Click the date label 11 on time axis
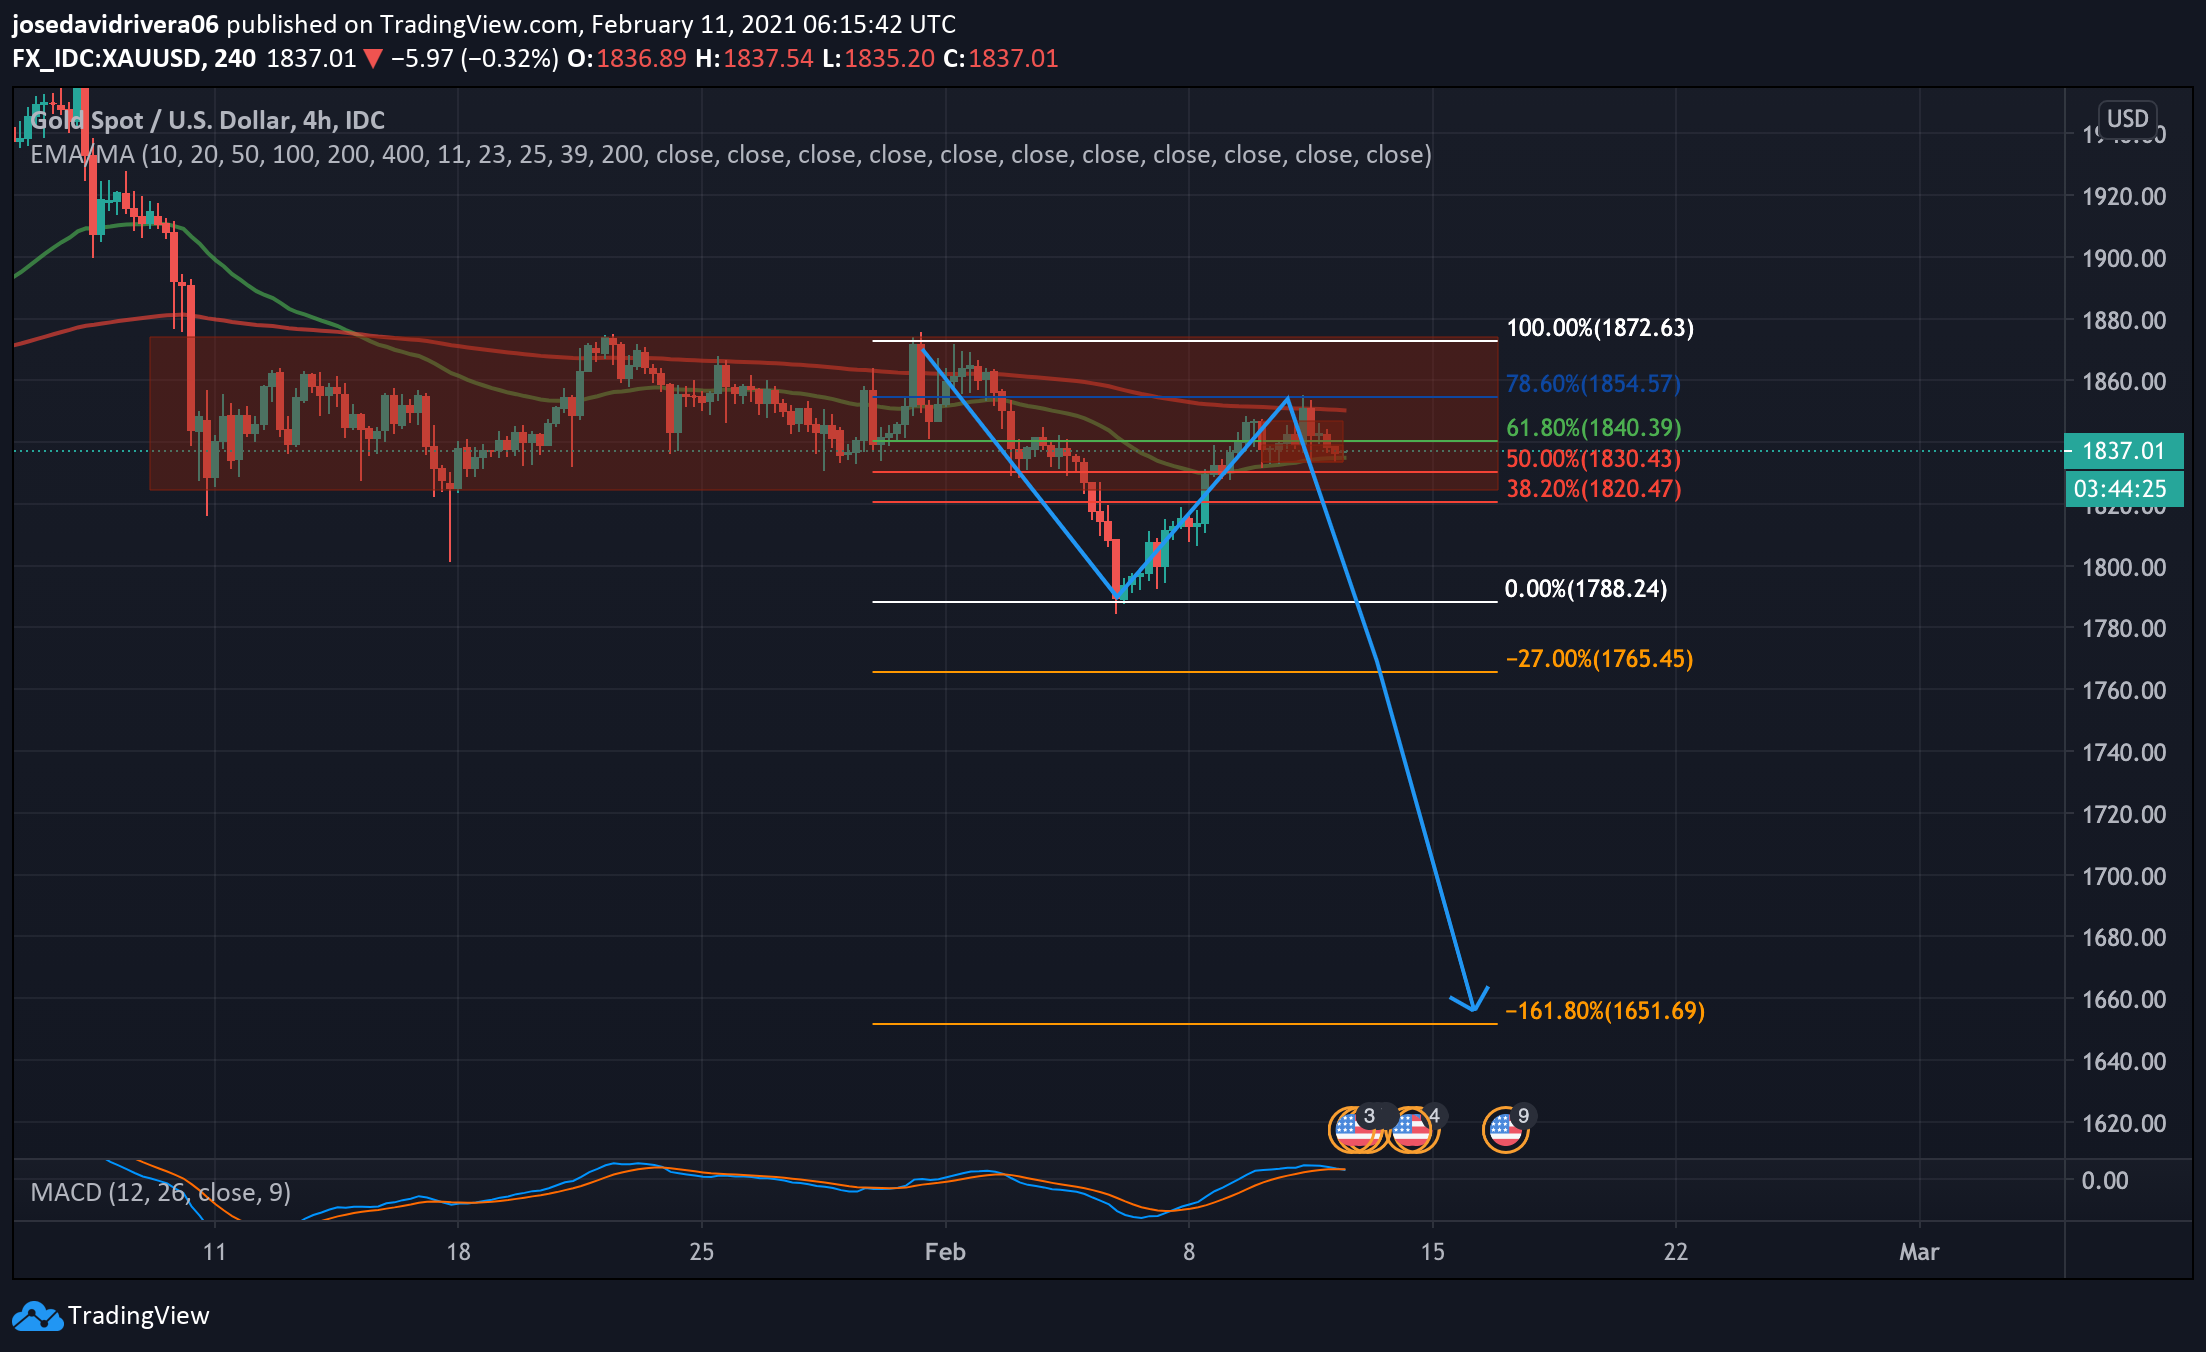Image resolution: width=2206 pixels, height=1352 pixels. point(214,1252)
